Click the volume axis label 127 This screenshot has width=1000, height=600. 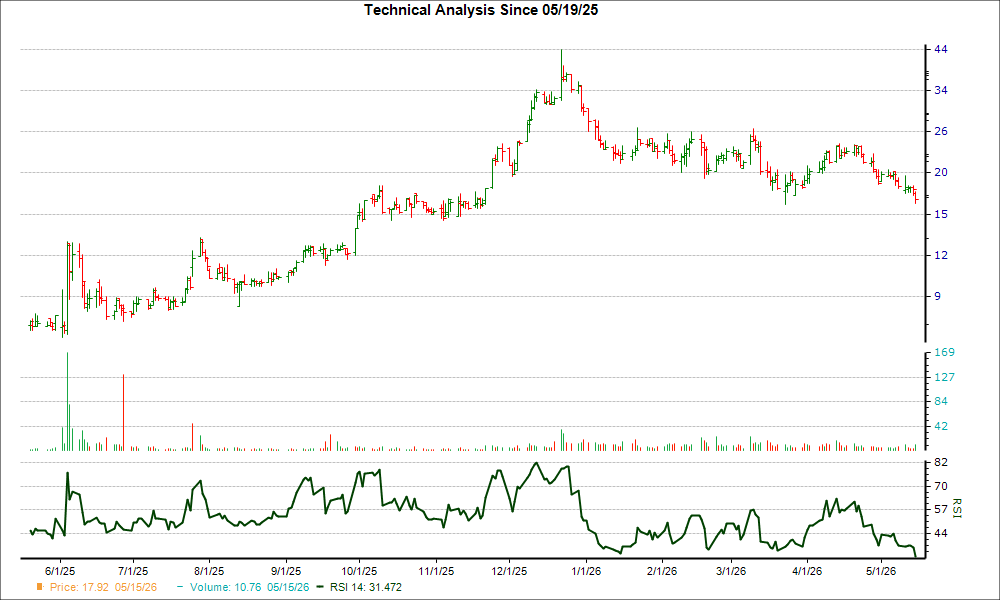[x=944, y=377]
